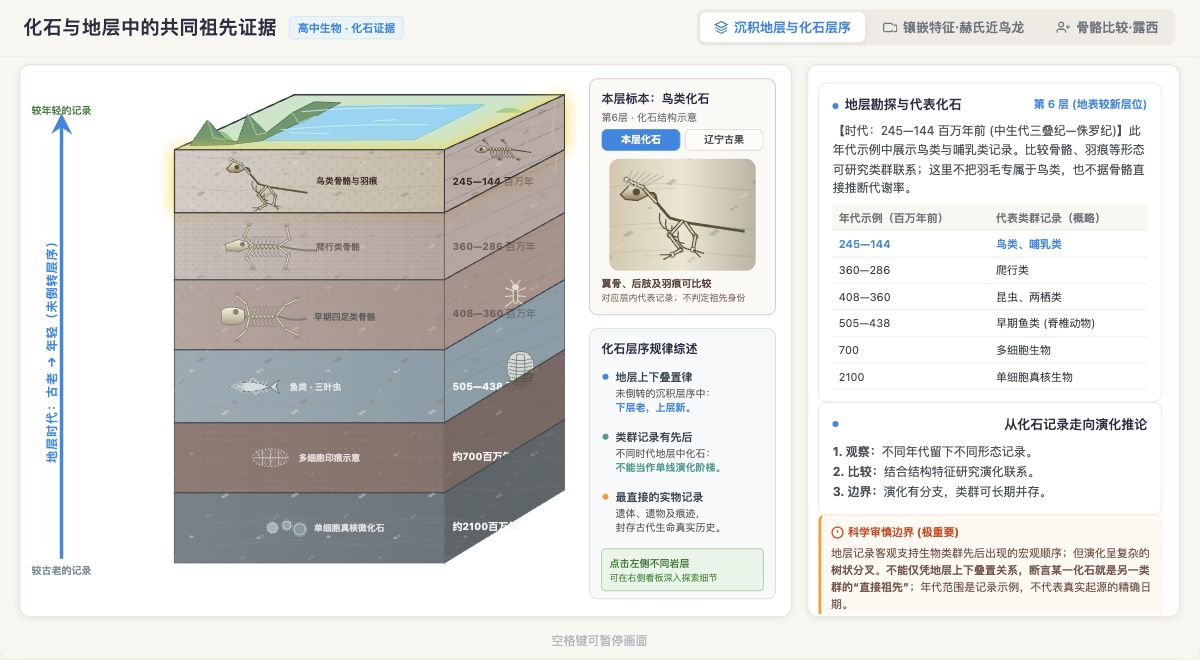Switch to the 镶嵌特征·赫氏近鸟龙 tab
This screenshot has height=660, width=1200.
pyautogui.click(x=953, y=28)
